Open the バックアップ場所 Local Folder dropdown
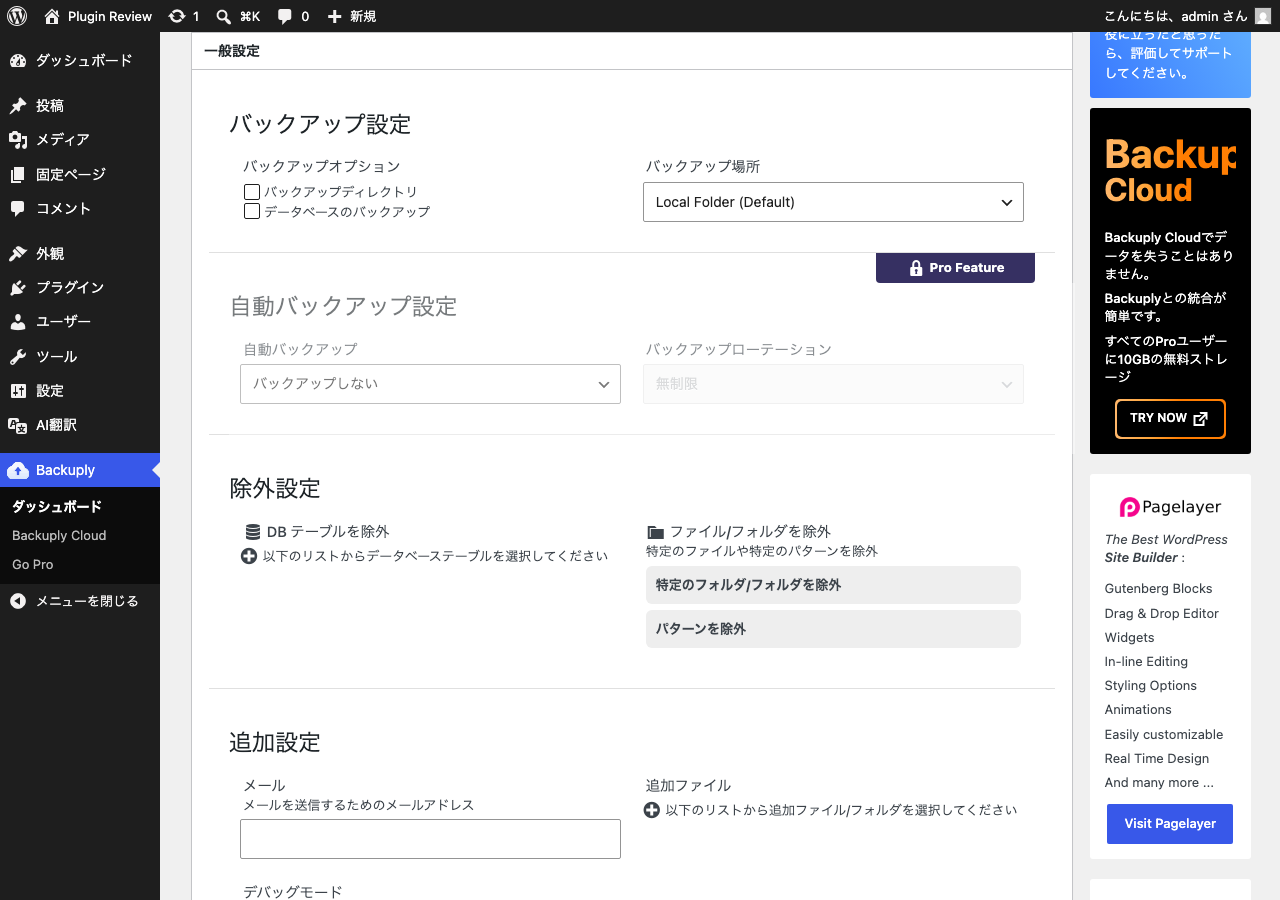The width and height of the screenshot is (1280, 900). coord(833,202)
